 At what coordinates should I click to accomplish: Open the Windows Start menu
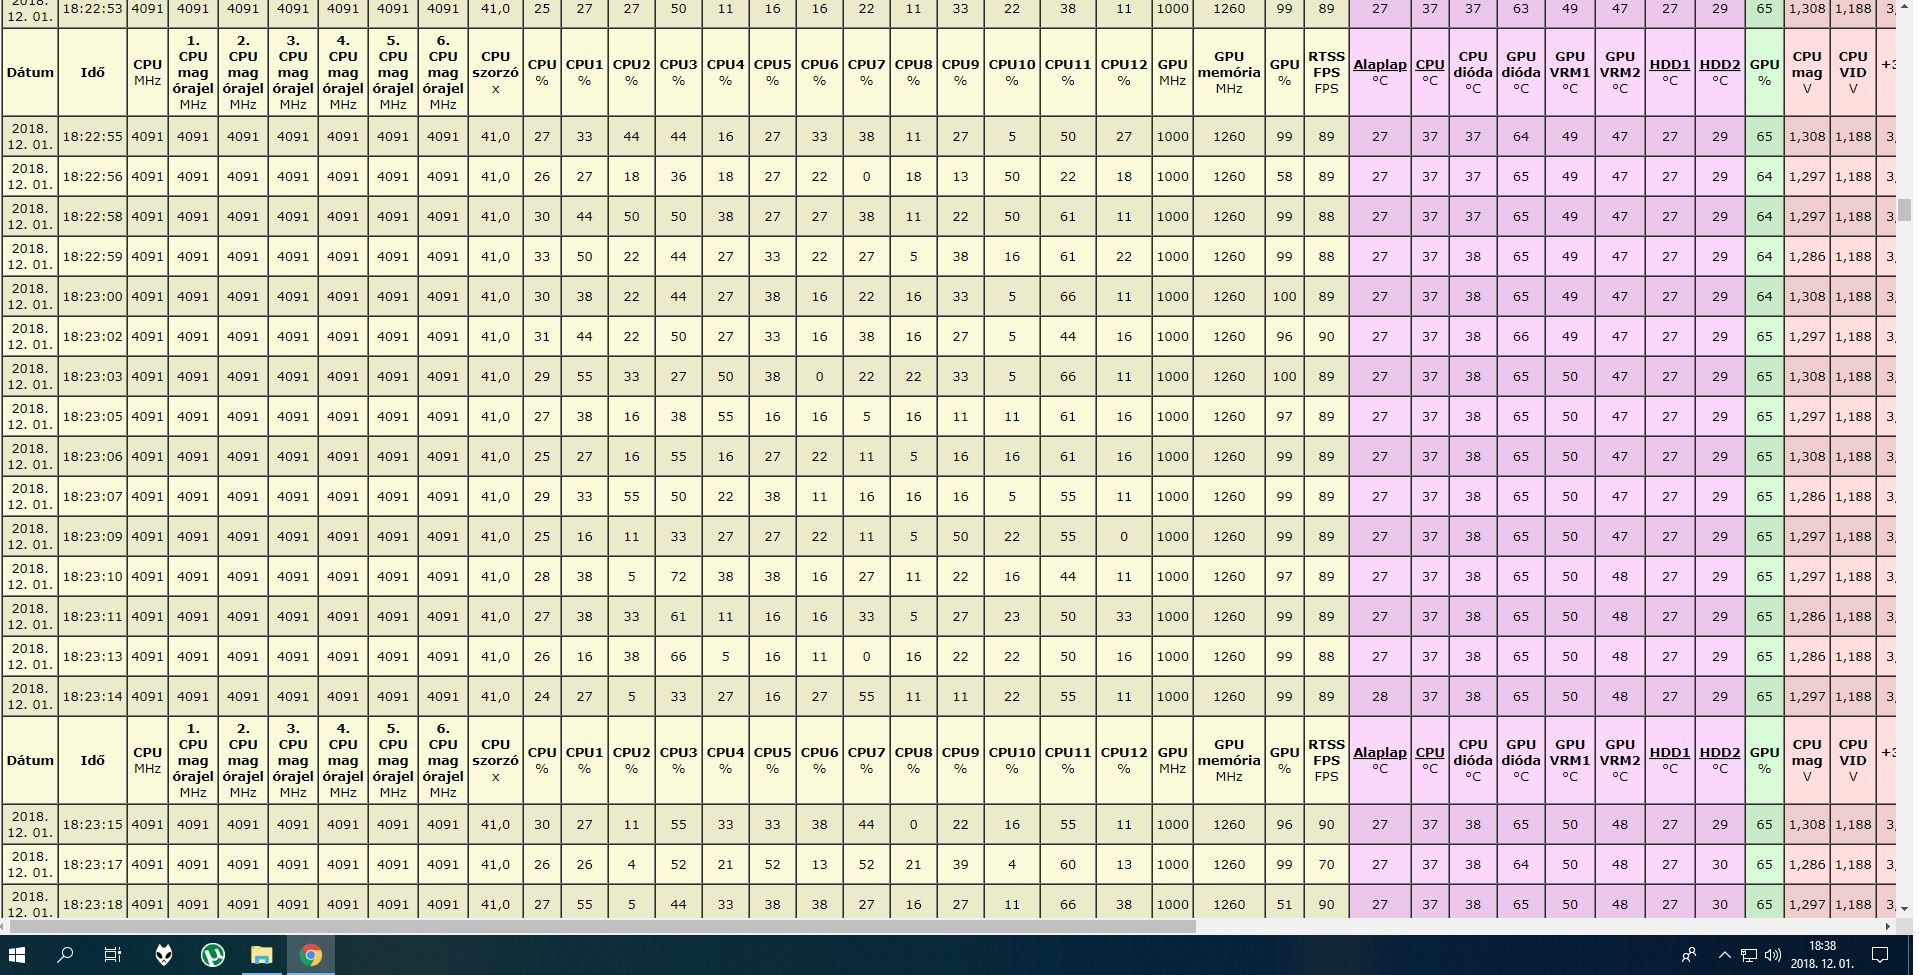[x=17, y=955]
